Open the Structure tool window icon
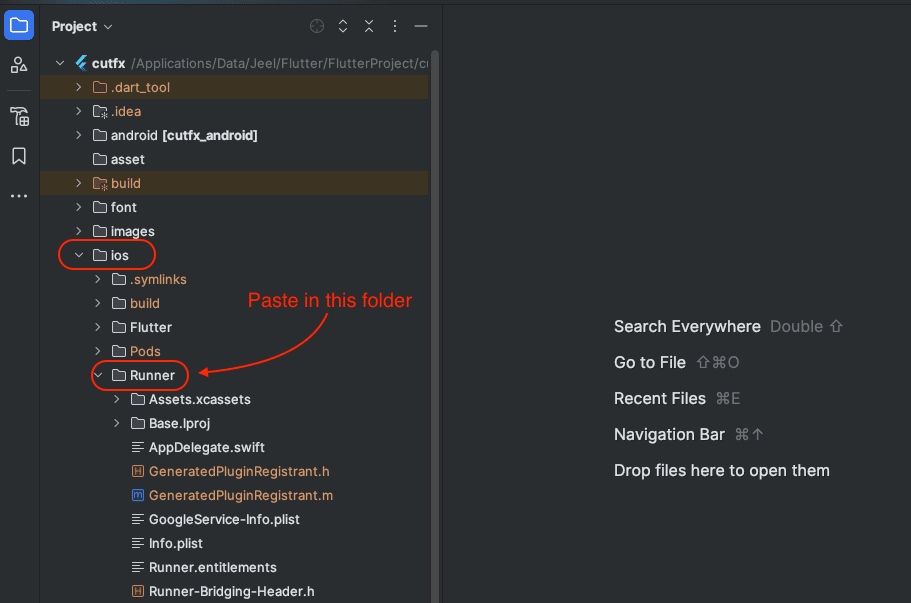Screen dimensions: 911x603 click(x=18, y=65)
